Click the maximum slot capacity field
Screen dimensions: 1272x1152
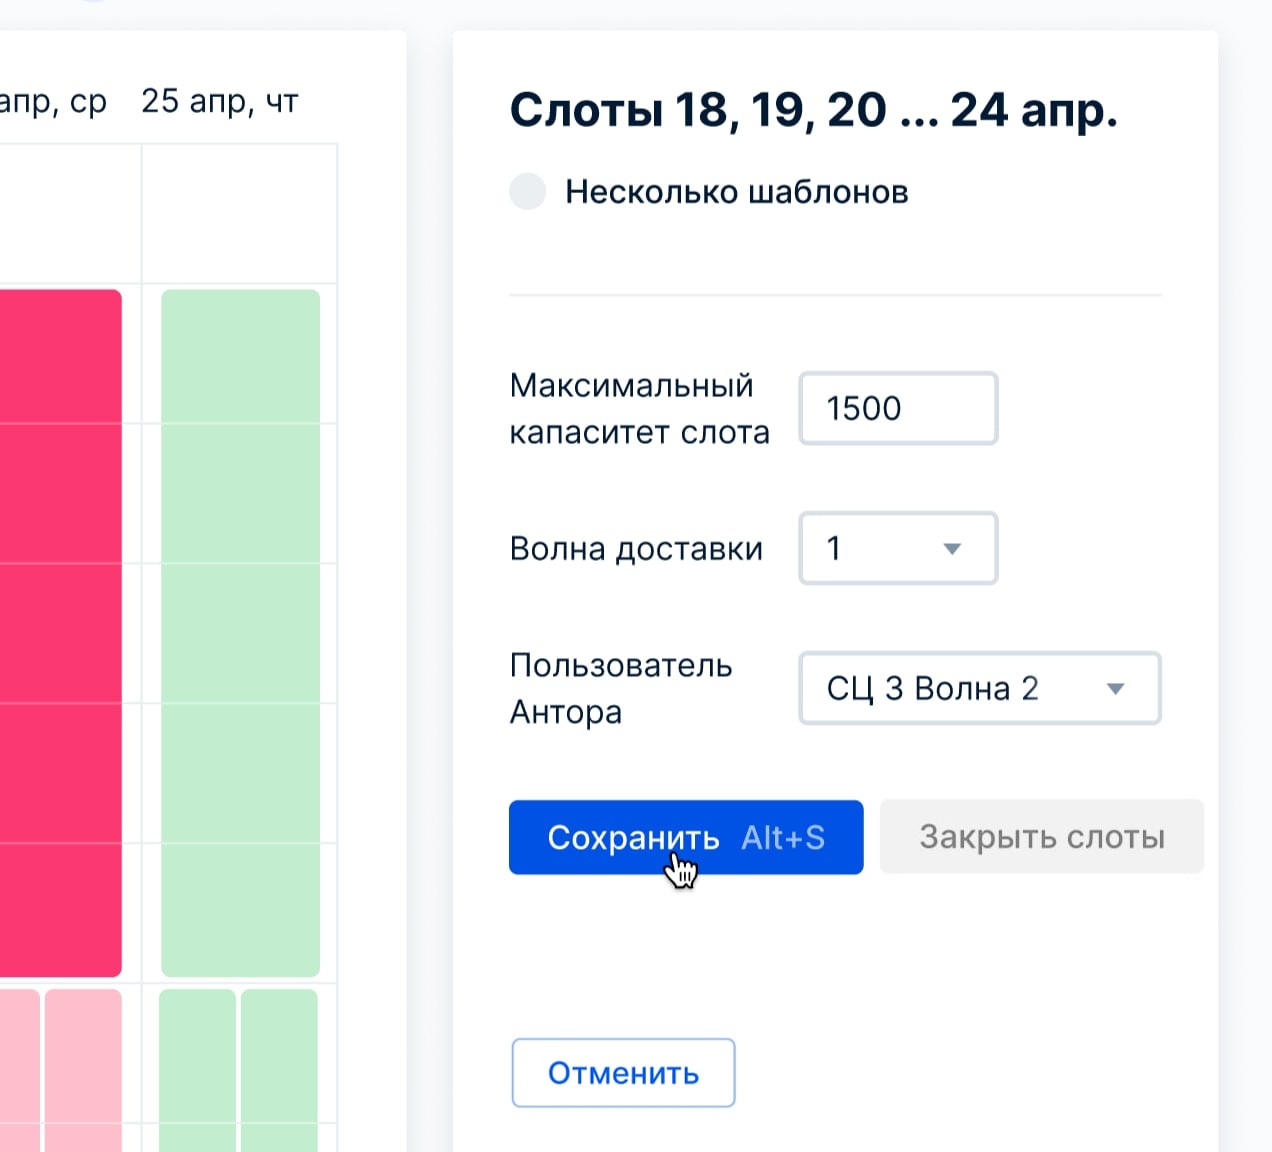tap(898, 408)
